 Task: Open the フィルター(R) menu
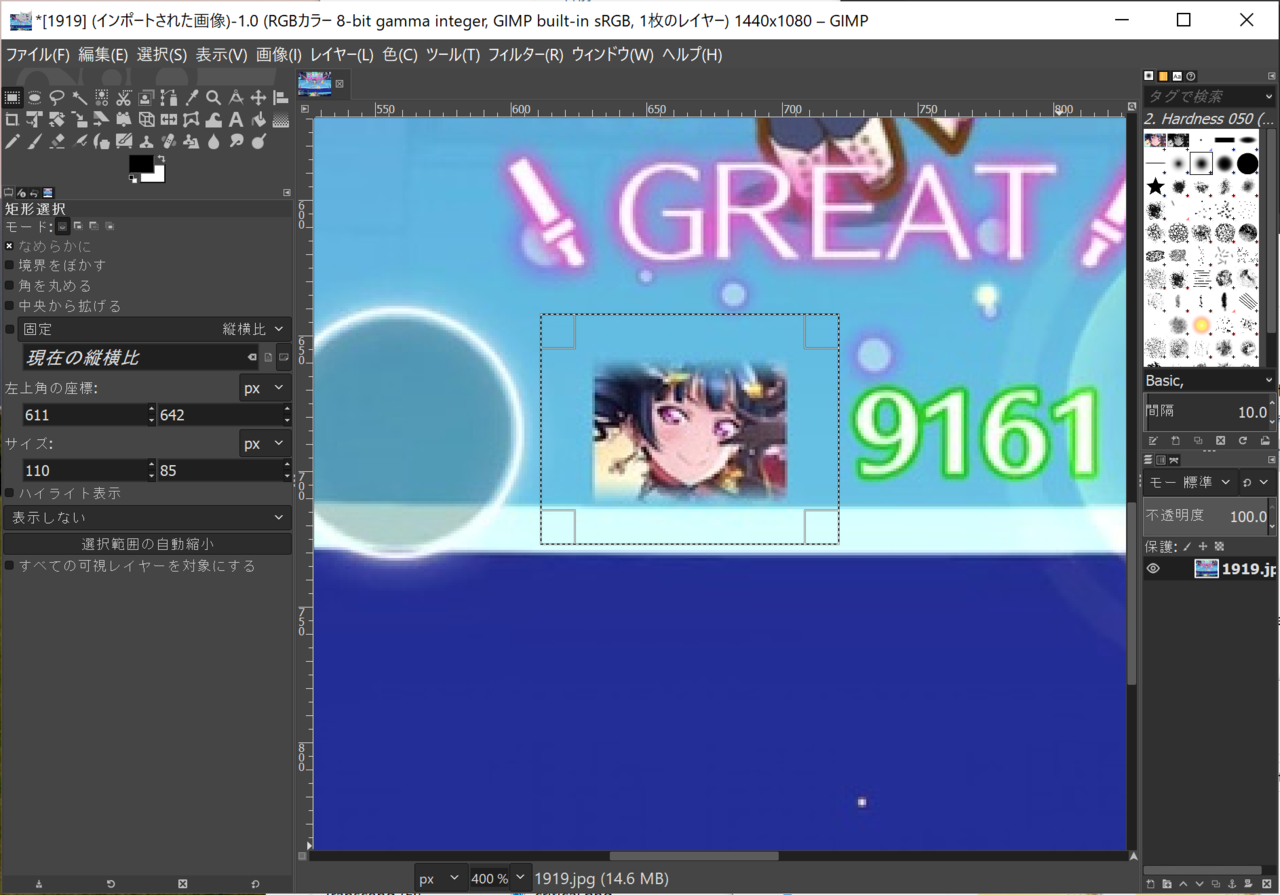coord(525,55)
